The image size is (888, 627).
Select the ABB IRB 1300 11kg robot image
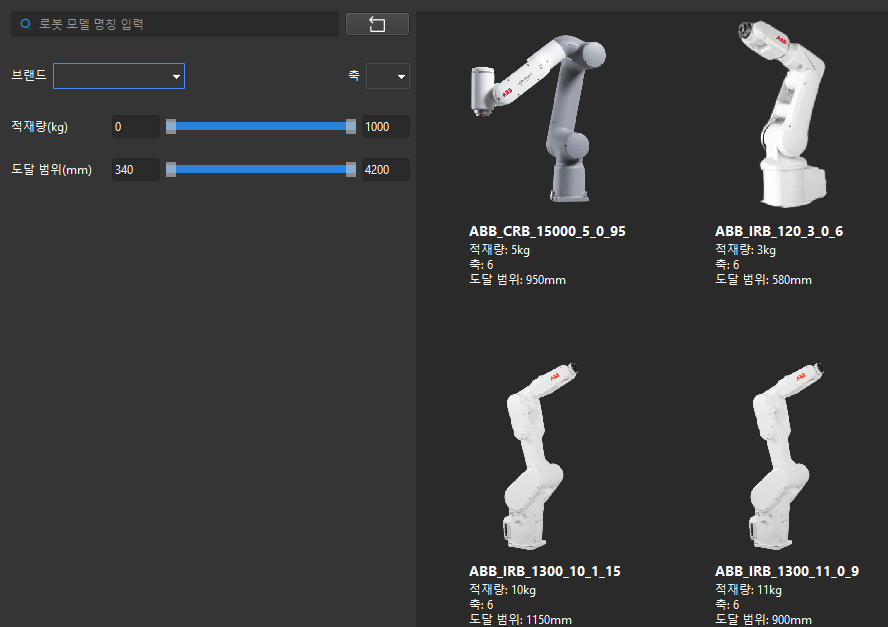point(786,455)
